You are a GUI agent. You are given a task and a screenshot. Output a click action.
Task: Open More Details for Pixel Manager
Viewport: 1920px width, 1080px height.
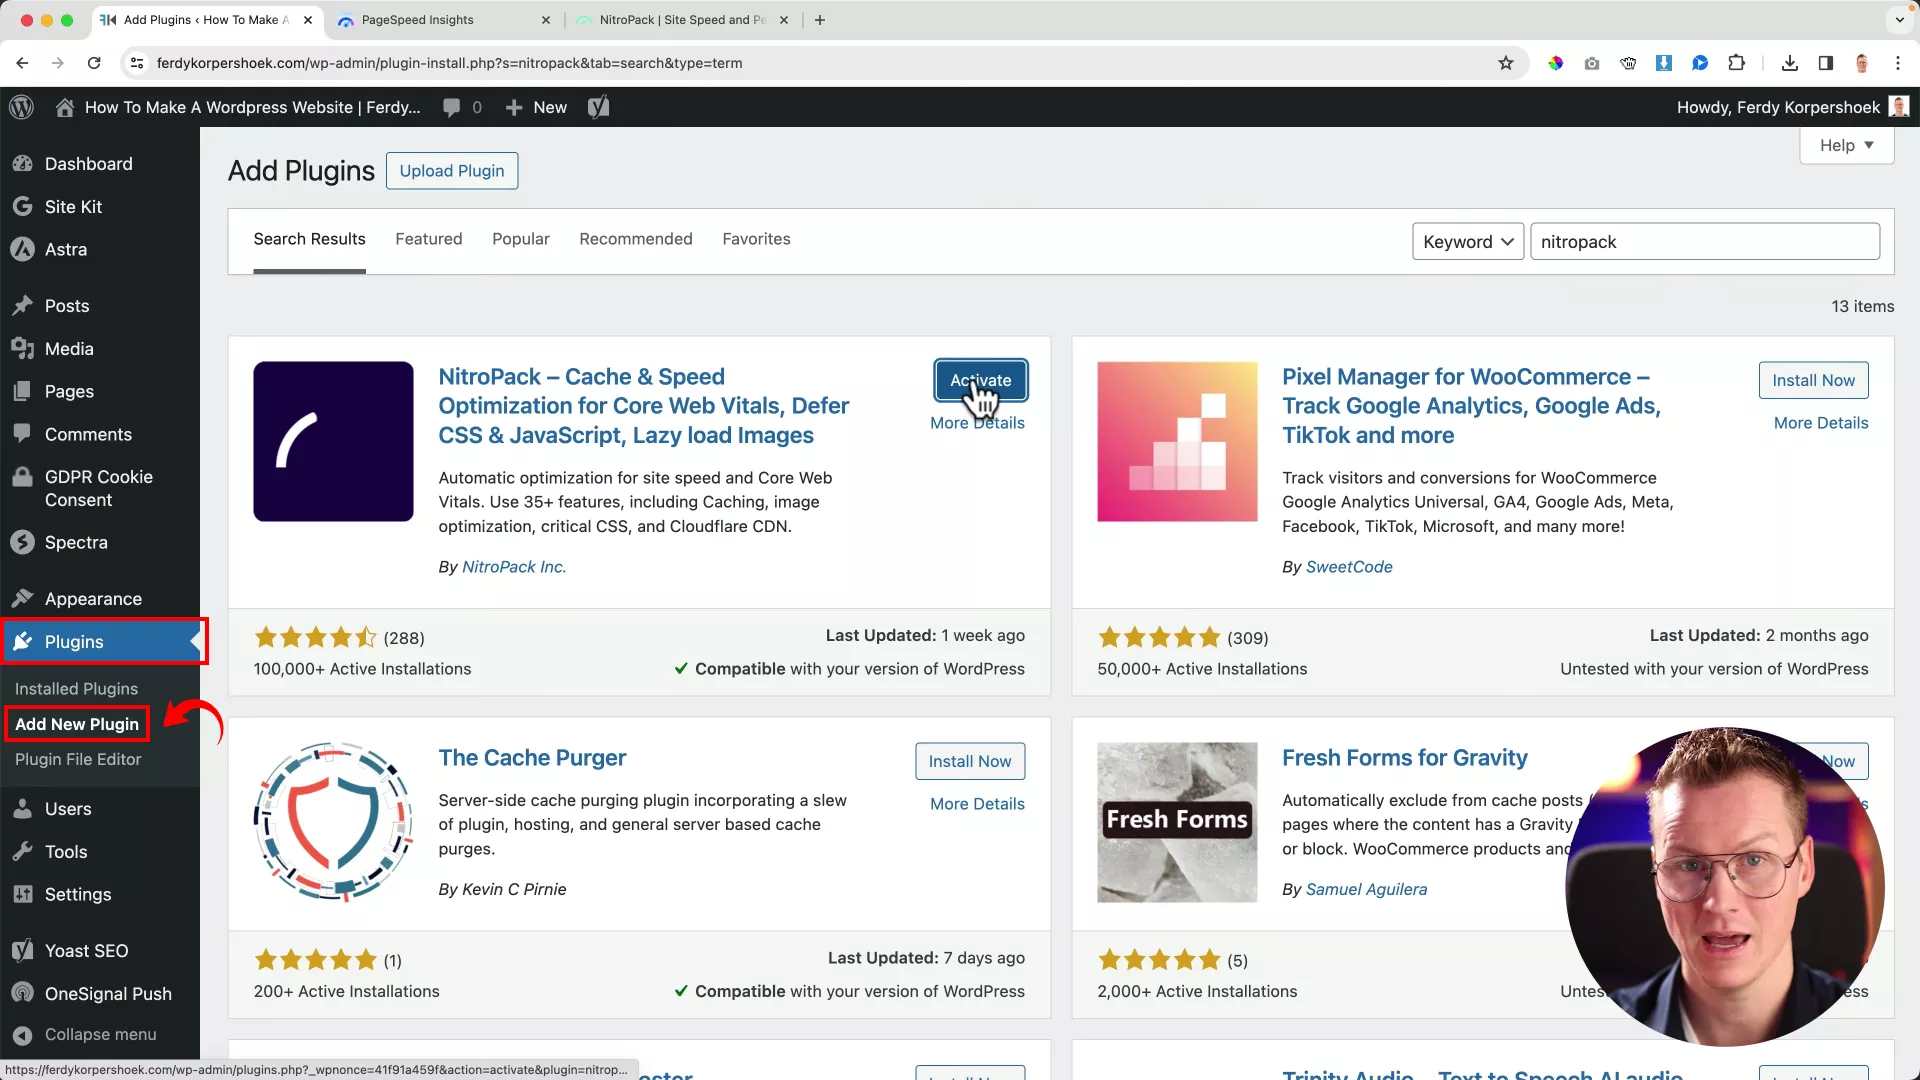tap(1820, 422)
